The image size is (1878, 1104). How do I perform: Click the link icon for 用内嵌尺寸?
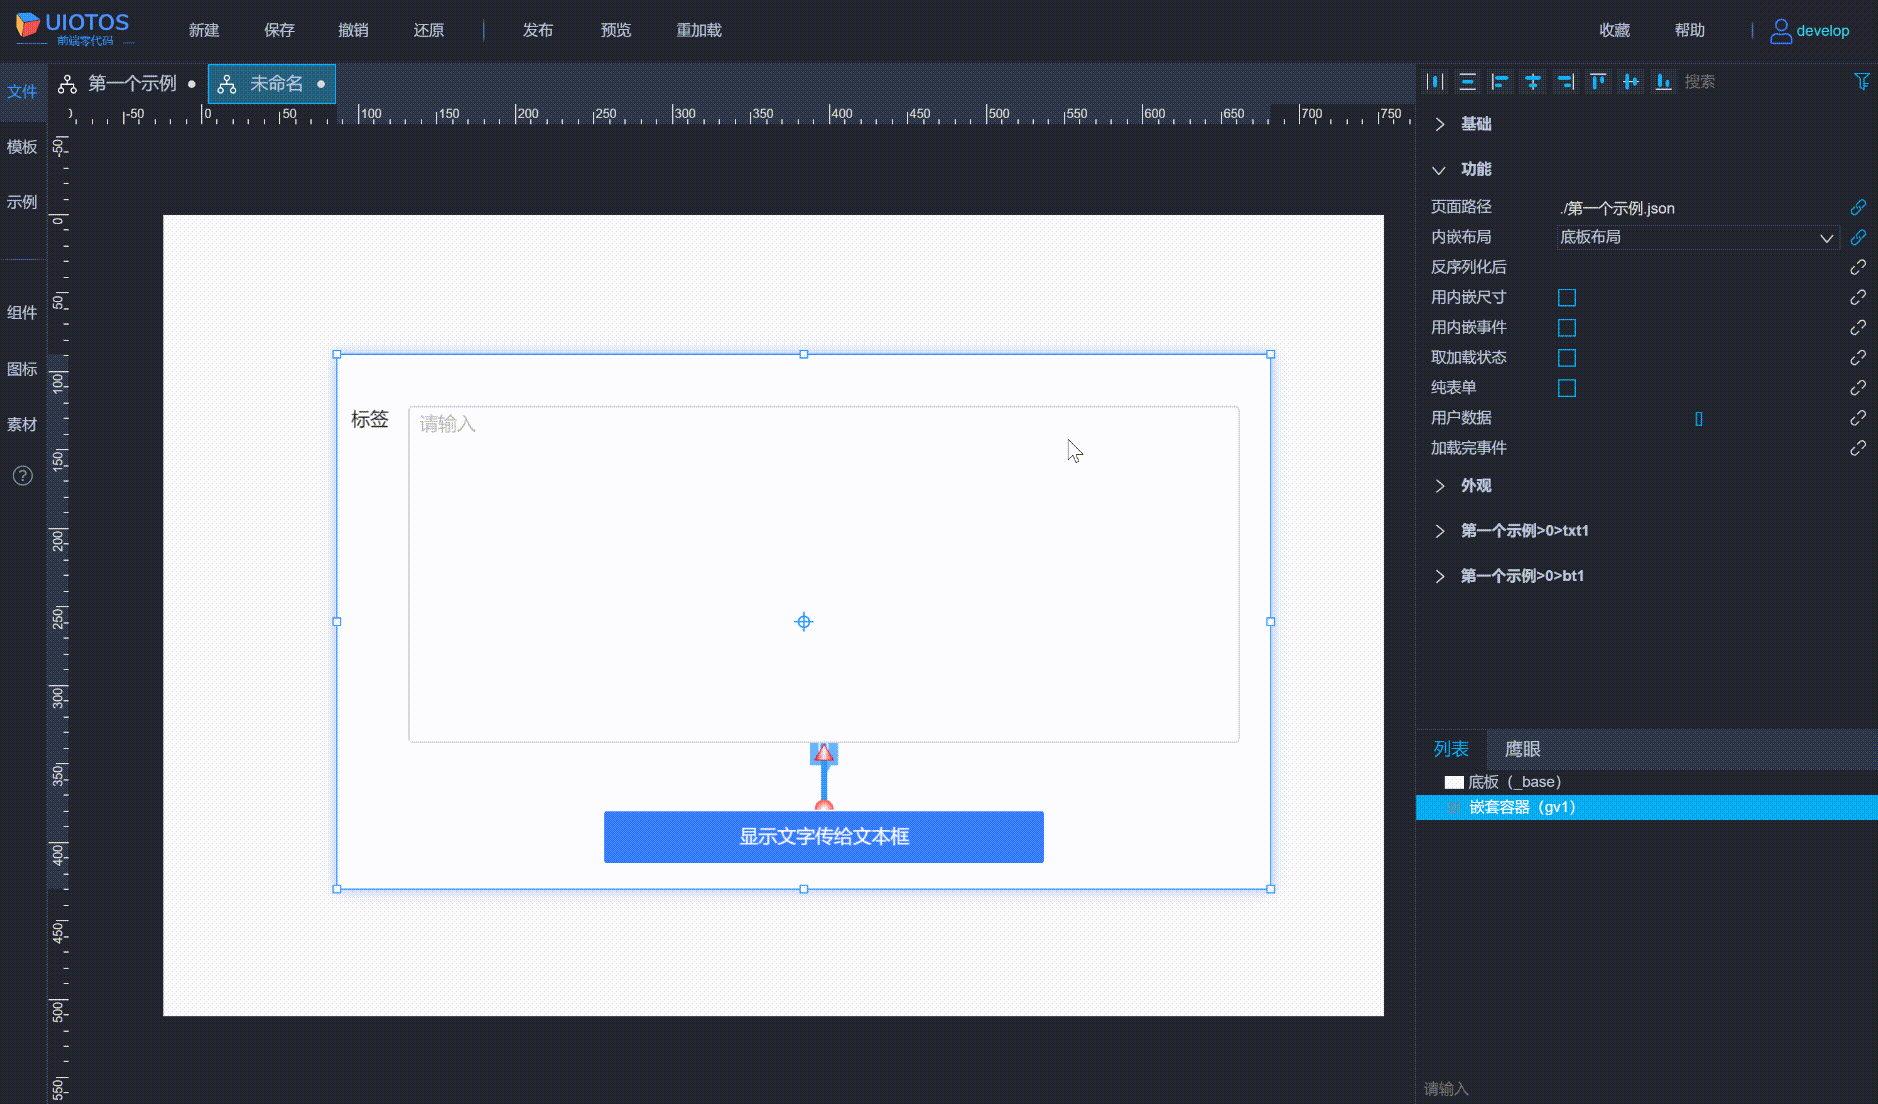pyautogui.click(x=1858, y=297)
